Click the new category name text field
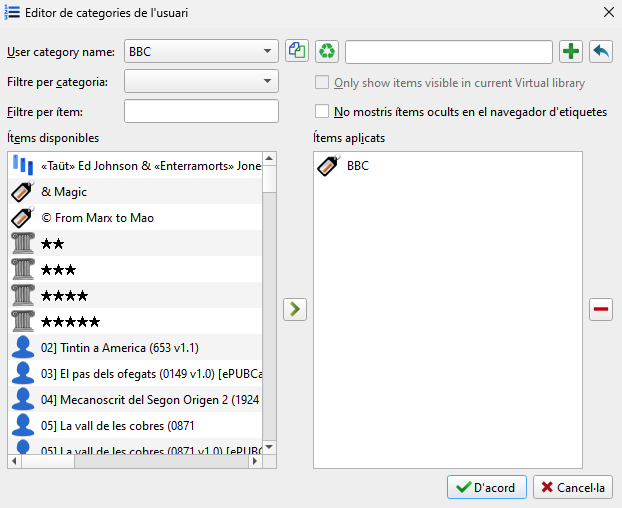This screenshot has height=508, width=622. point(448,51)
